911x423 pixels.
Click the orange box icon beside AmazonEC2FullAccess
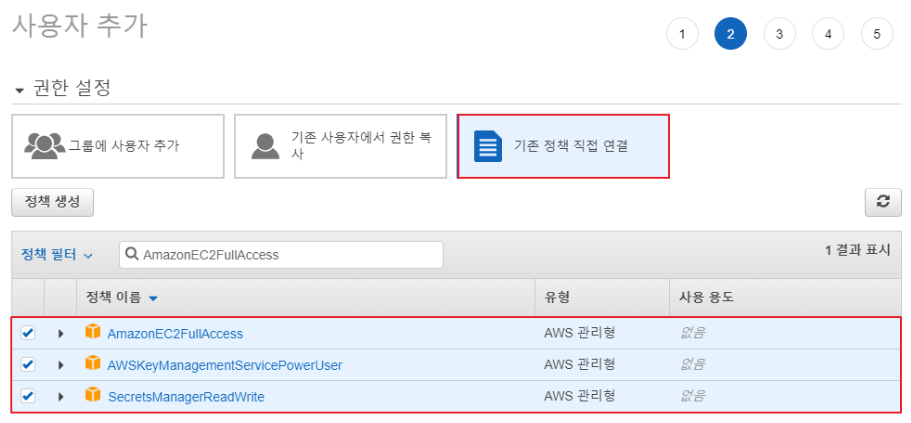[x=93, y=332]
